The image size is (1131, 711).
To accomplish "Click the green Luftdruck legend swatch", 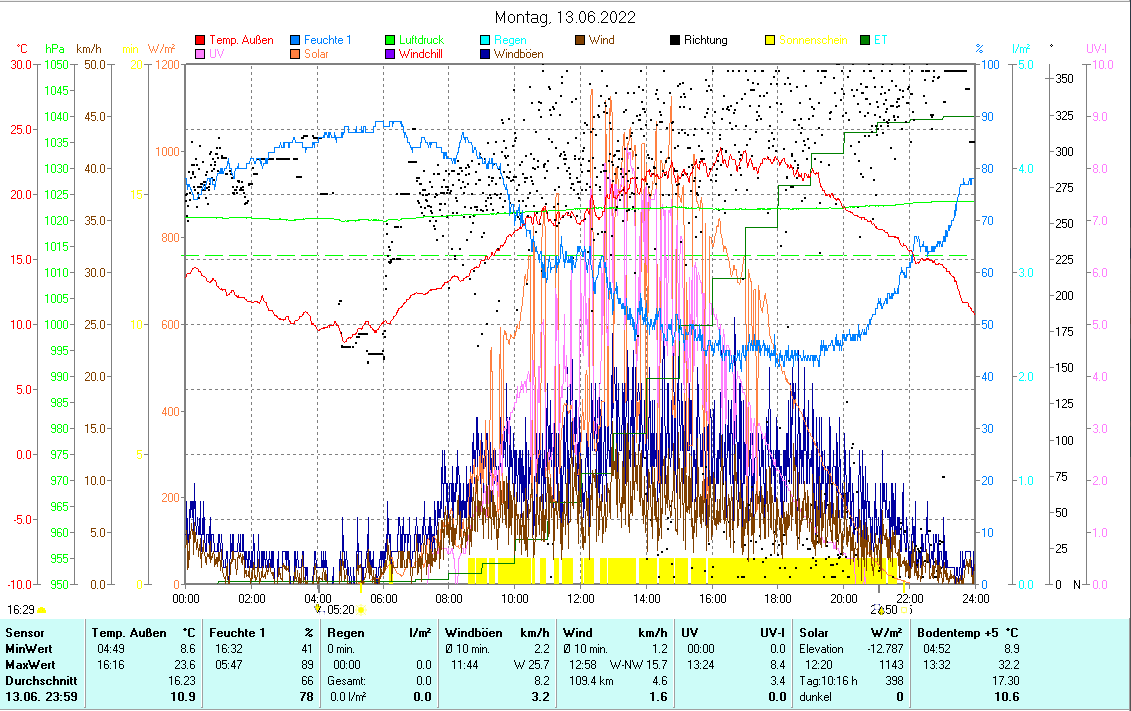I will pos(390,40).
